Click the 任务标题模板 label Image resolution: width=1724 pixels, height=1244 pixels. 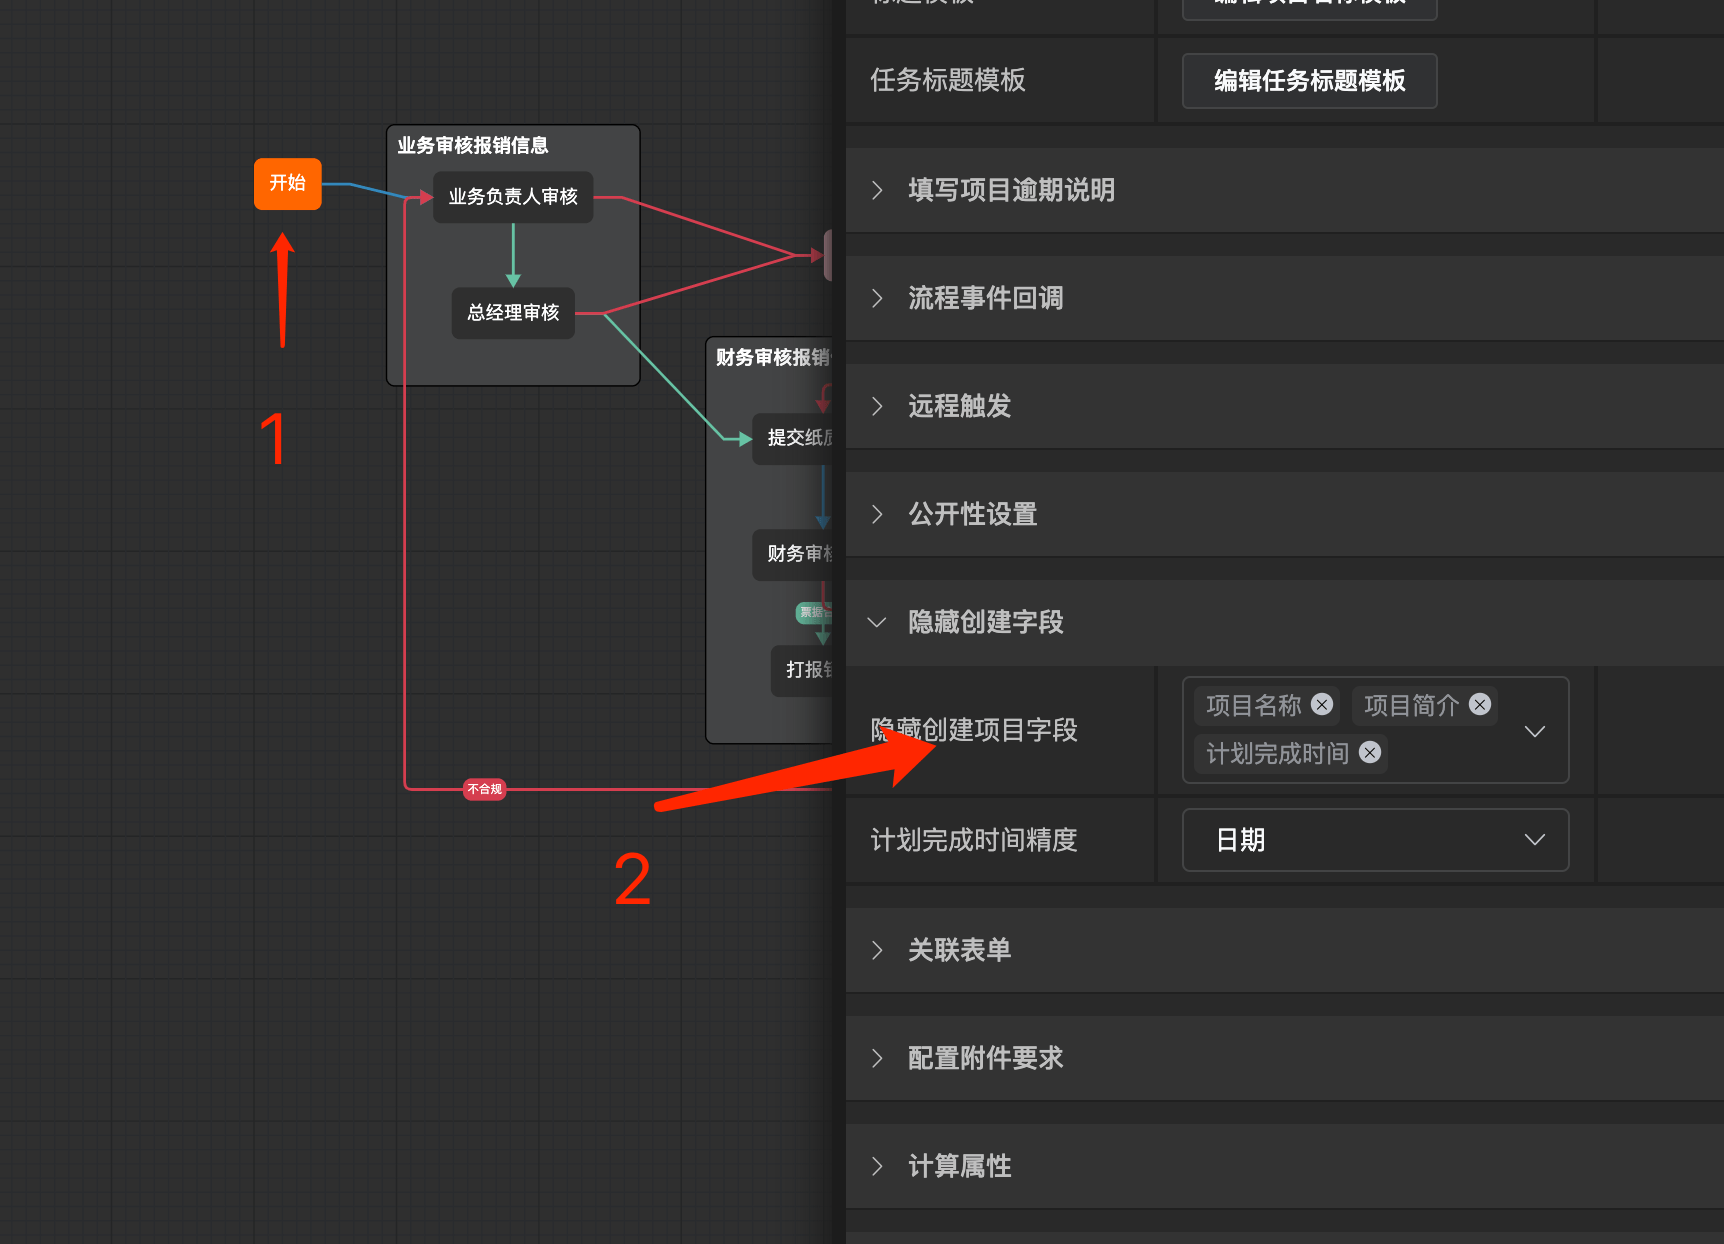click(948, 81)
